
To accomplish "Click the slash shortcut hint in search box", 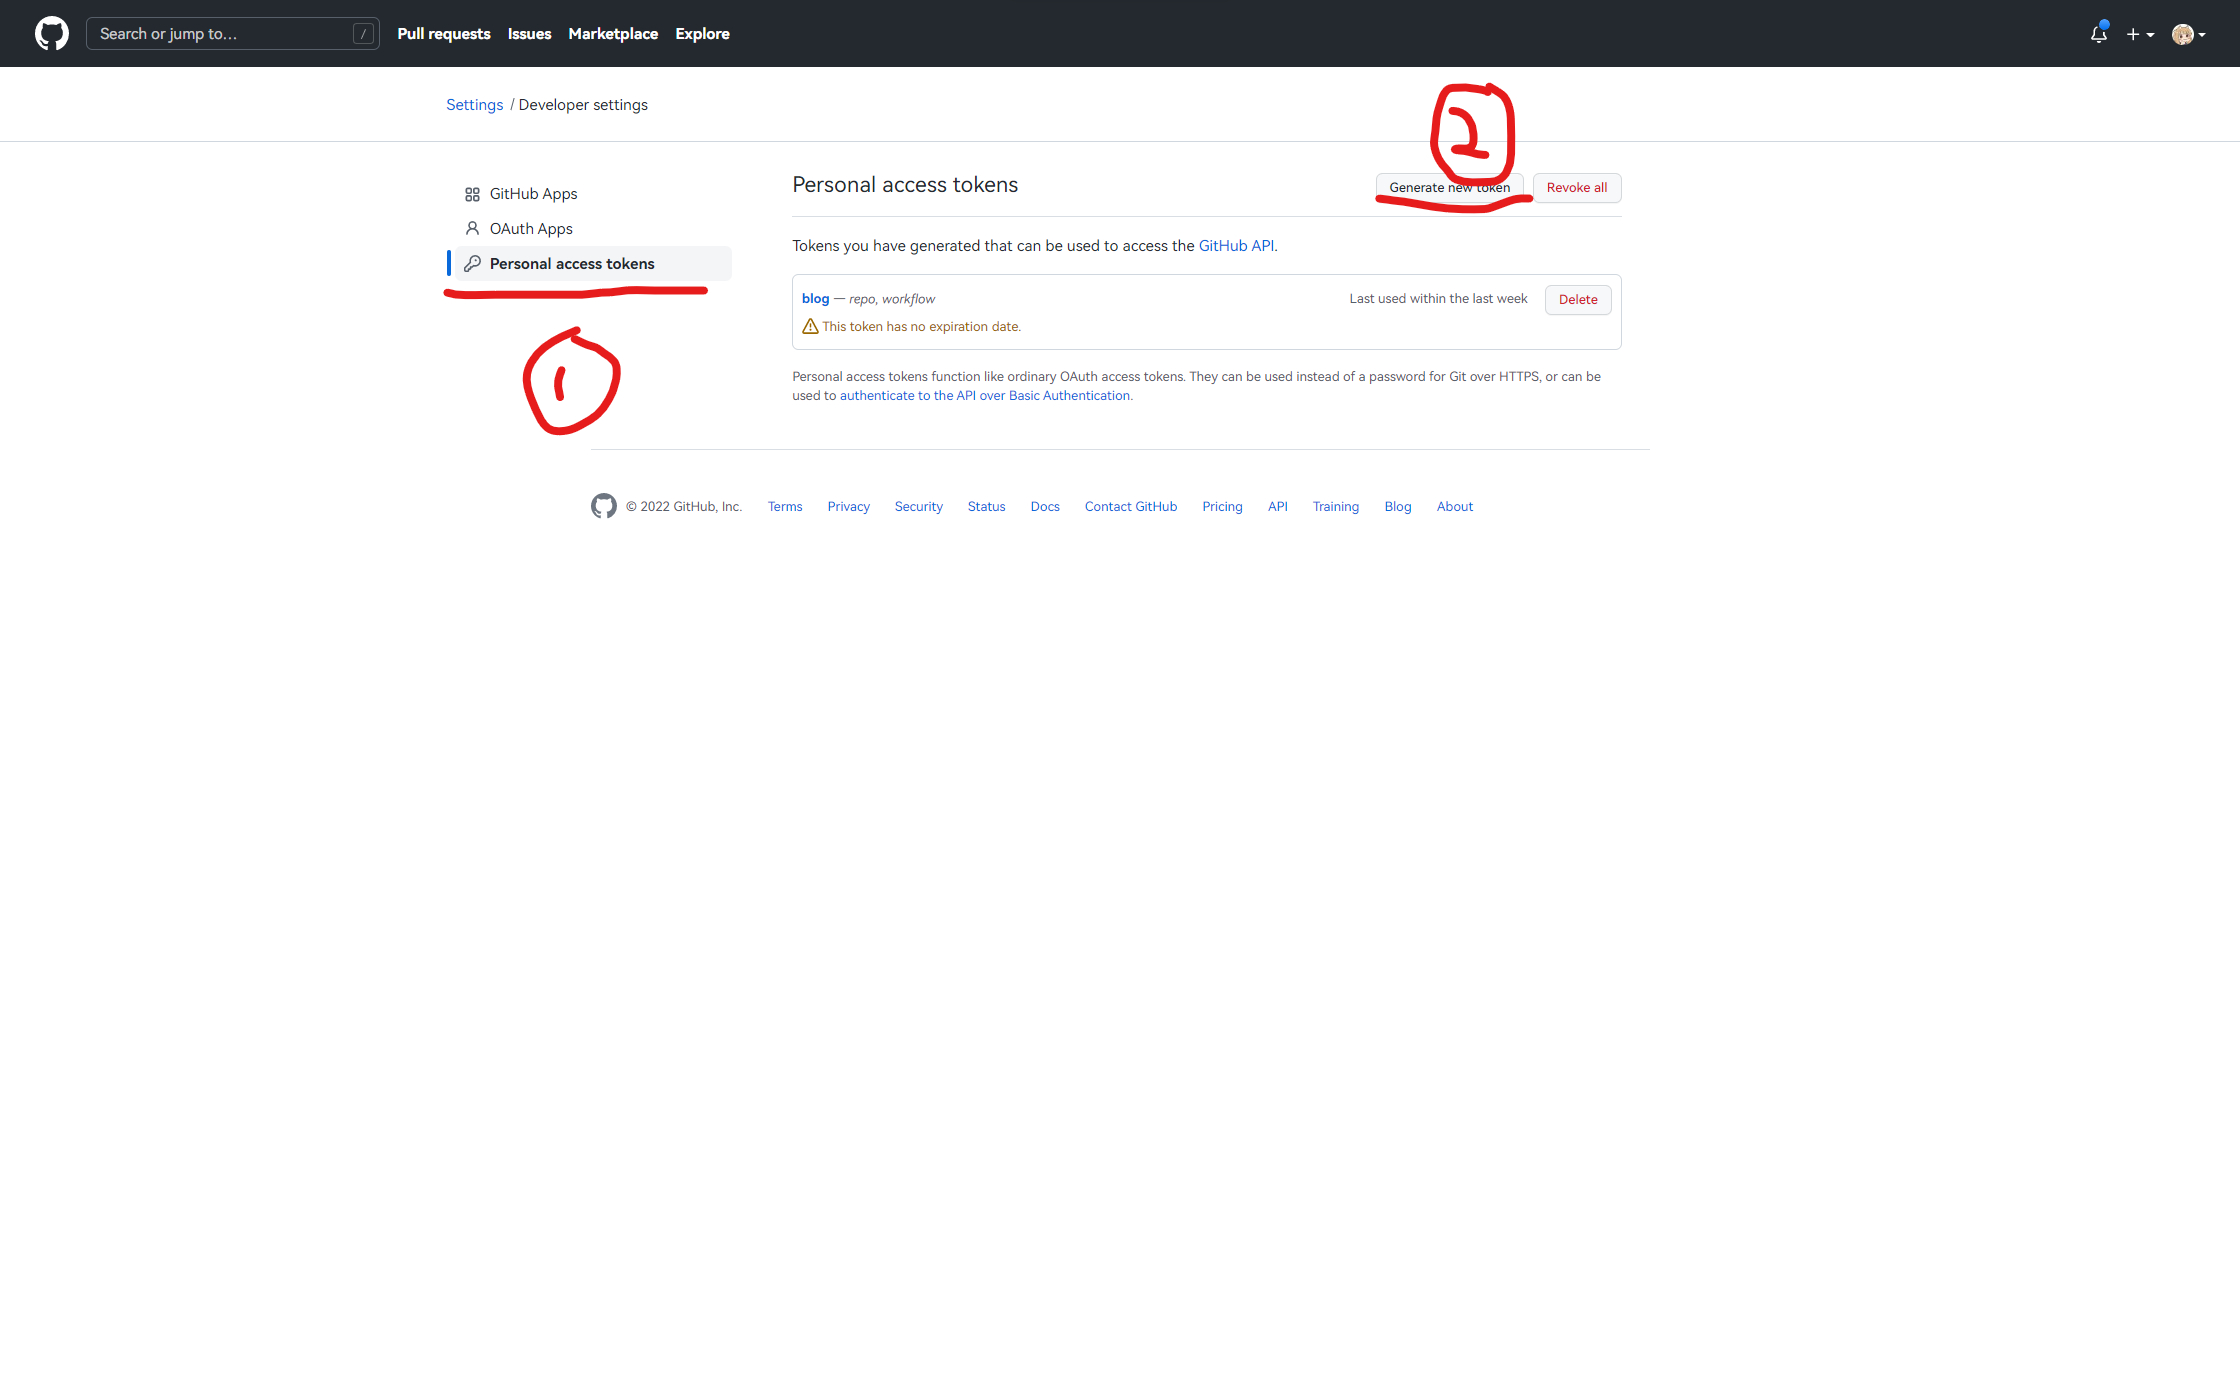I will 363,34.
